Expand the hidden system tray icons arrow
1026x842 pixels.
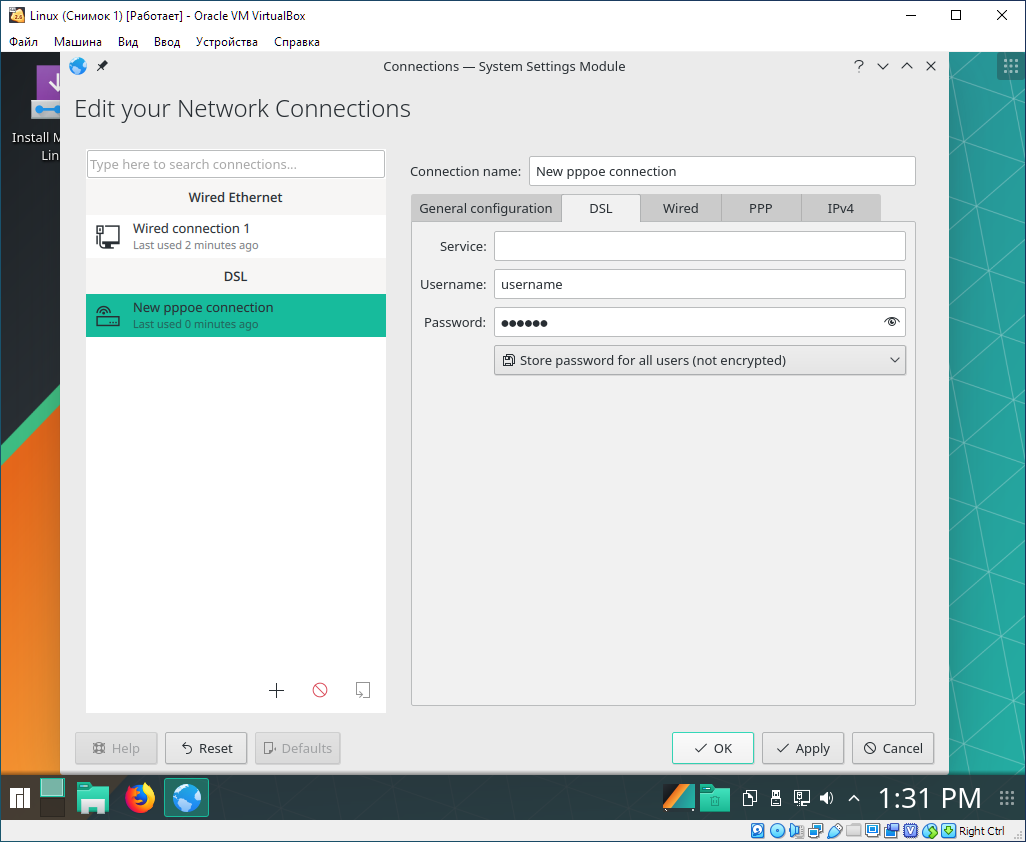[x=854, y=798]
